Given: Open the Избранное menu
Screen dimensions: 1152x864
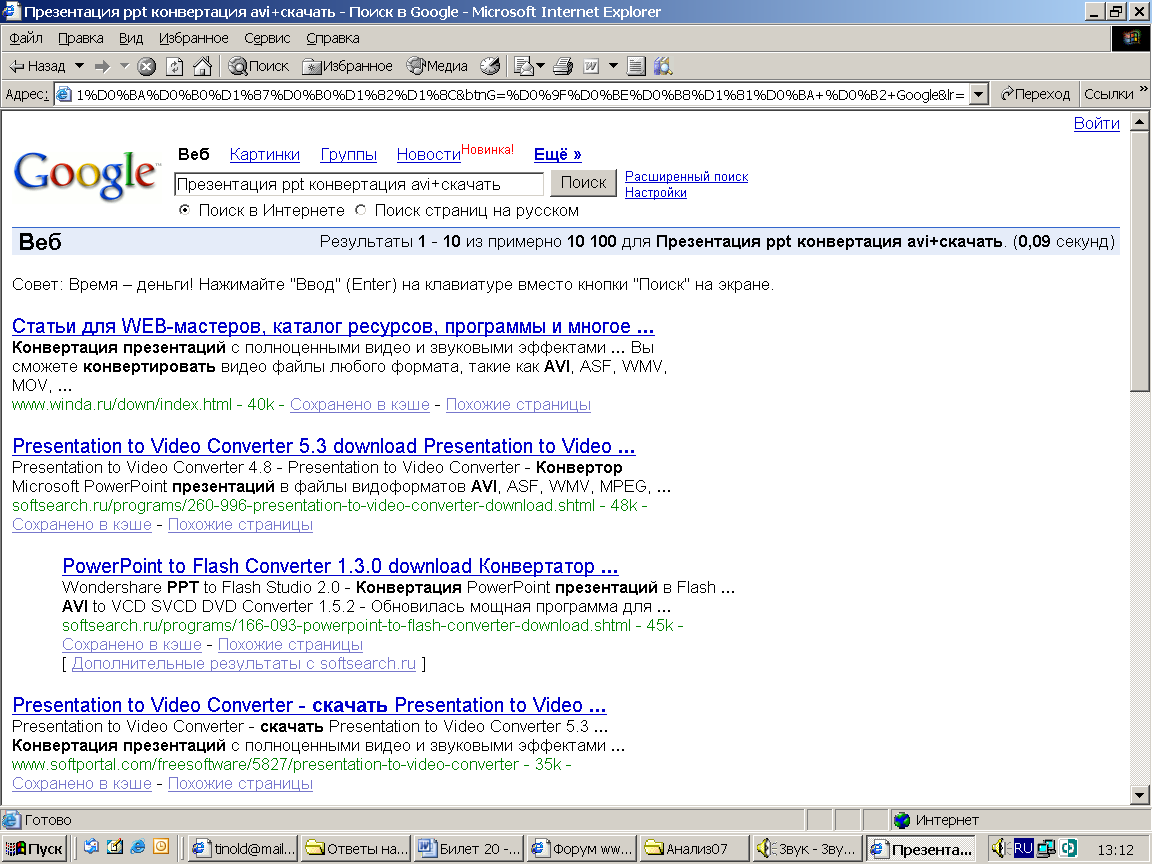Looking at the screenshot, I should pyautogui.click(x=194, y=38).
